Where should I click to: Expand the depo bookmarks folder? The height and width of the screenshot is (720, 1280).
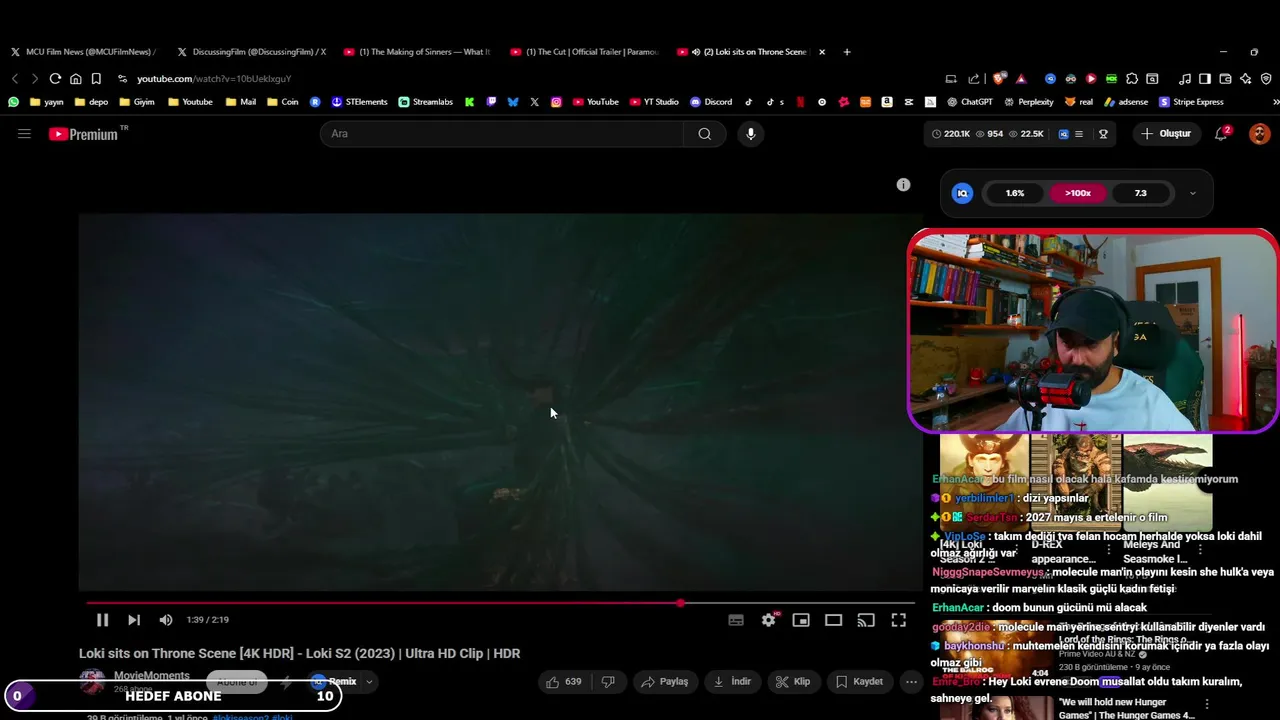pos(91,102)
